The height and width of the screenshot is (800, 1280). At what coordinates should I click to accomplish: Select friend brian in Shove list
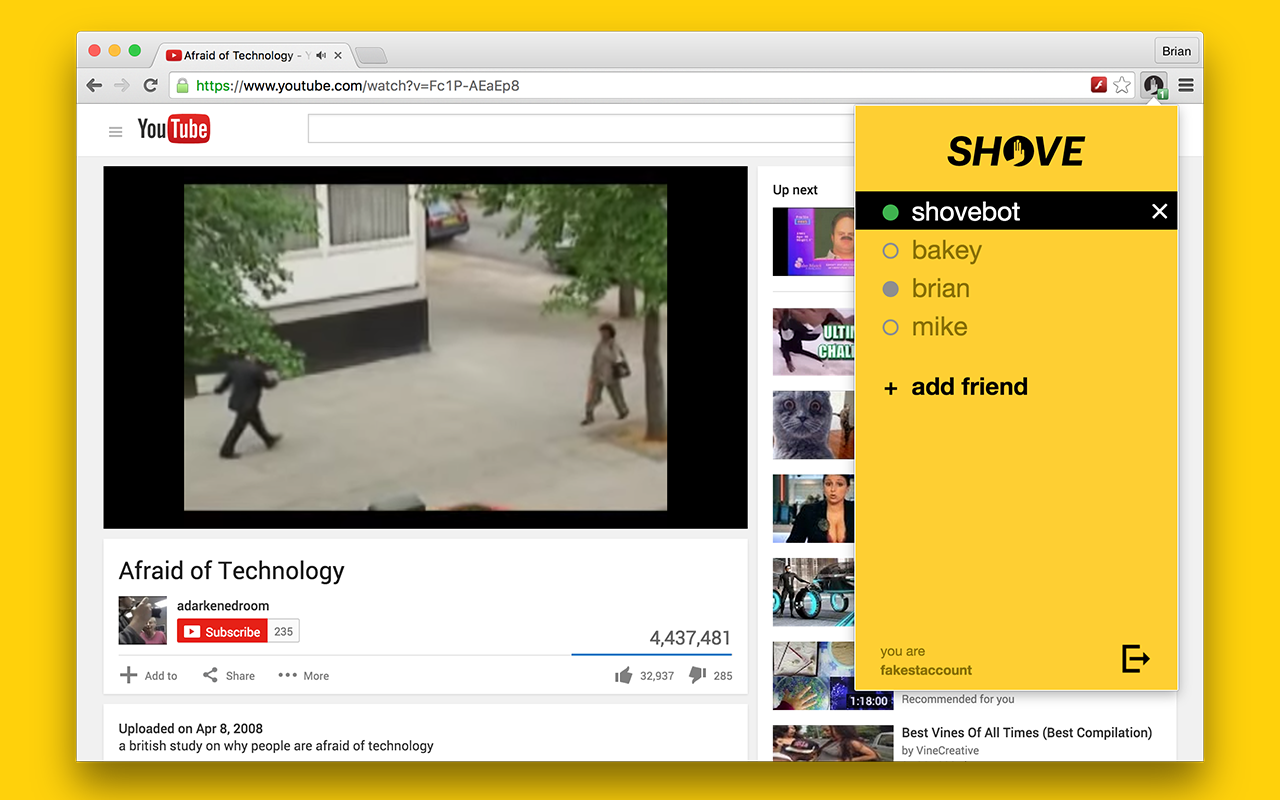coord(1016,288)
